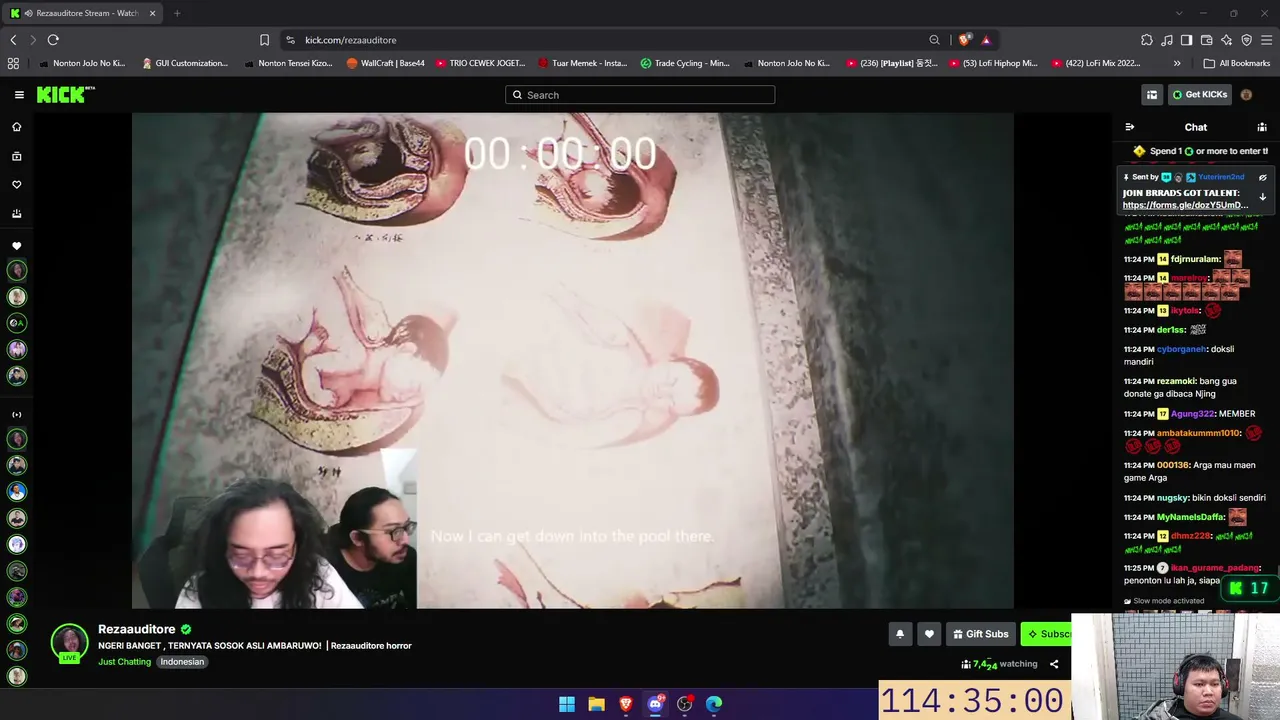Screen dimensions: 1280x720
Task: Open the (53) Lofi Hiphop Mix bookmark
Action: pos(993,63)
